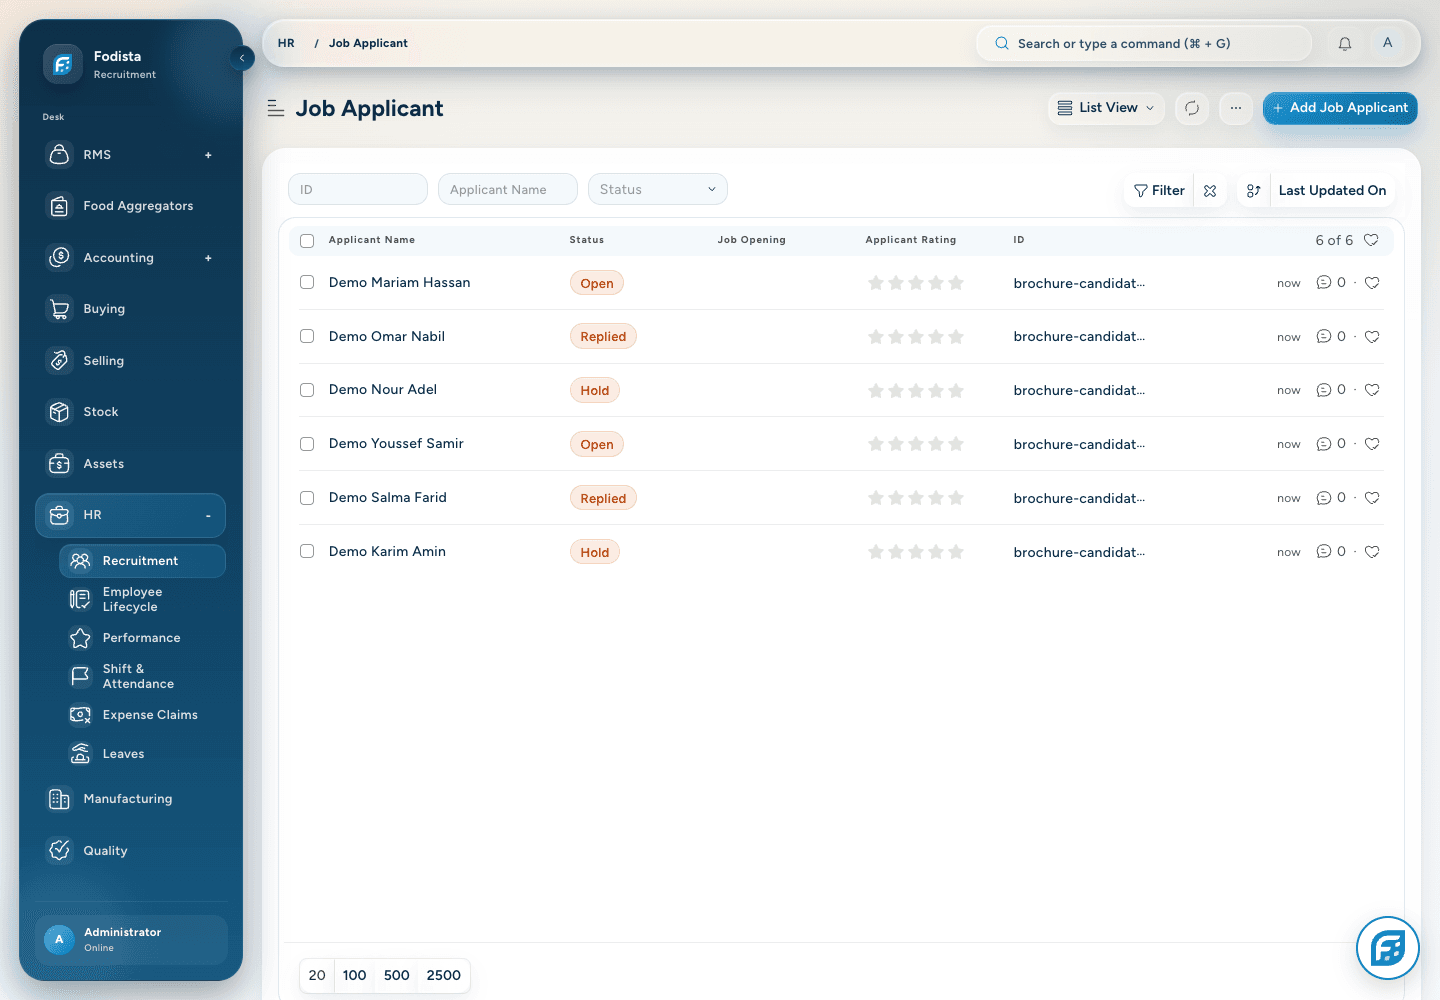Toggle liked filter heart in header
Screen dimensions: 1440x1000
(x=1371, y=240)
